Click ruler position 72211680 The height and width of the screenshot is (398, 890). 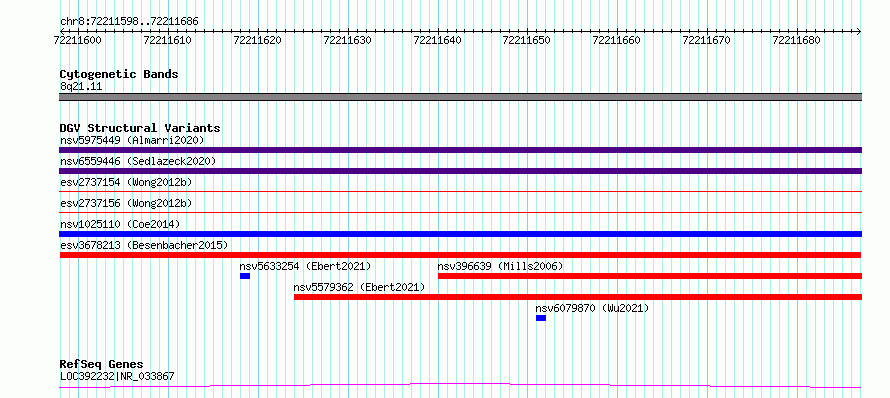point(797,40)
